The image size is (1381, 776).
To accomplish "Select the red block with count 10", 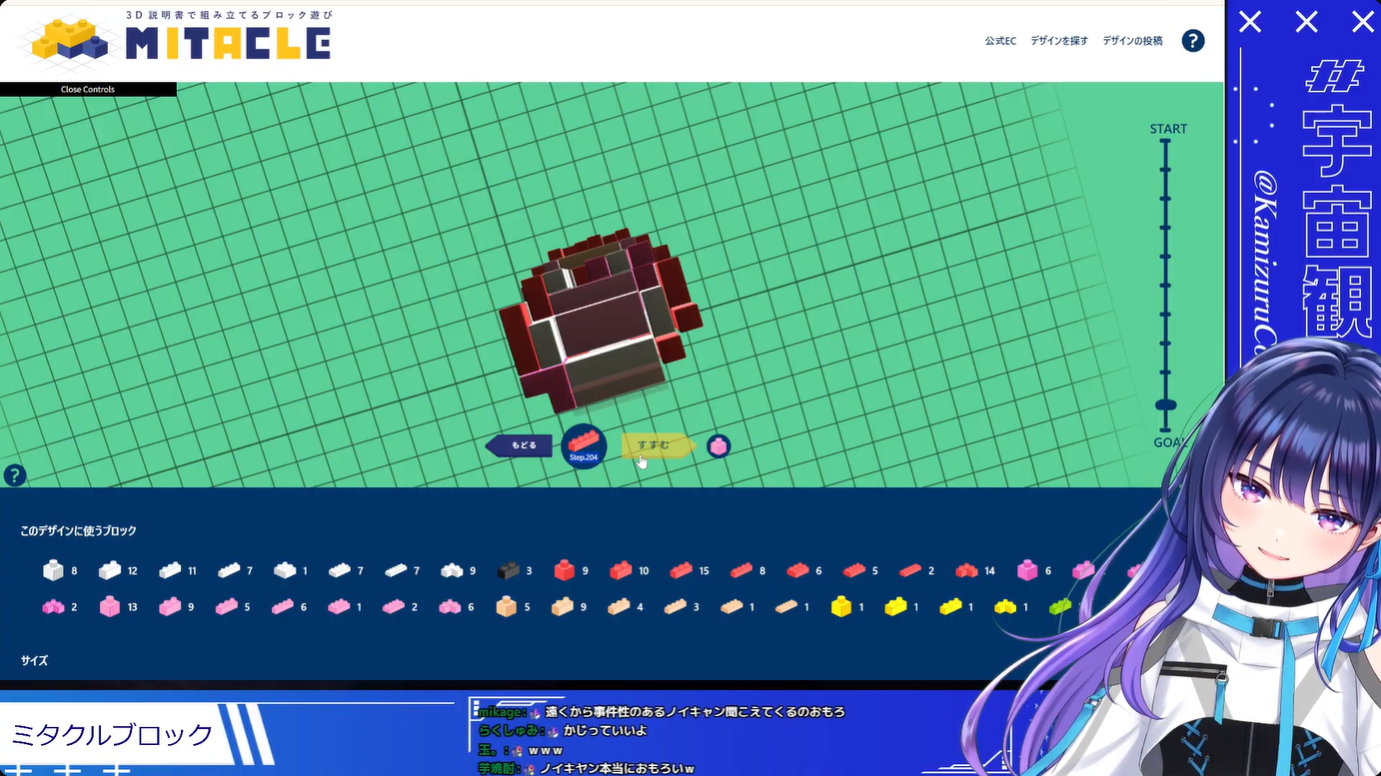I will [x=621, y=570].
